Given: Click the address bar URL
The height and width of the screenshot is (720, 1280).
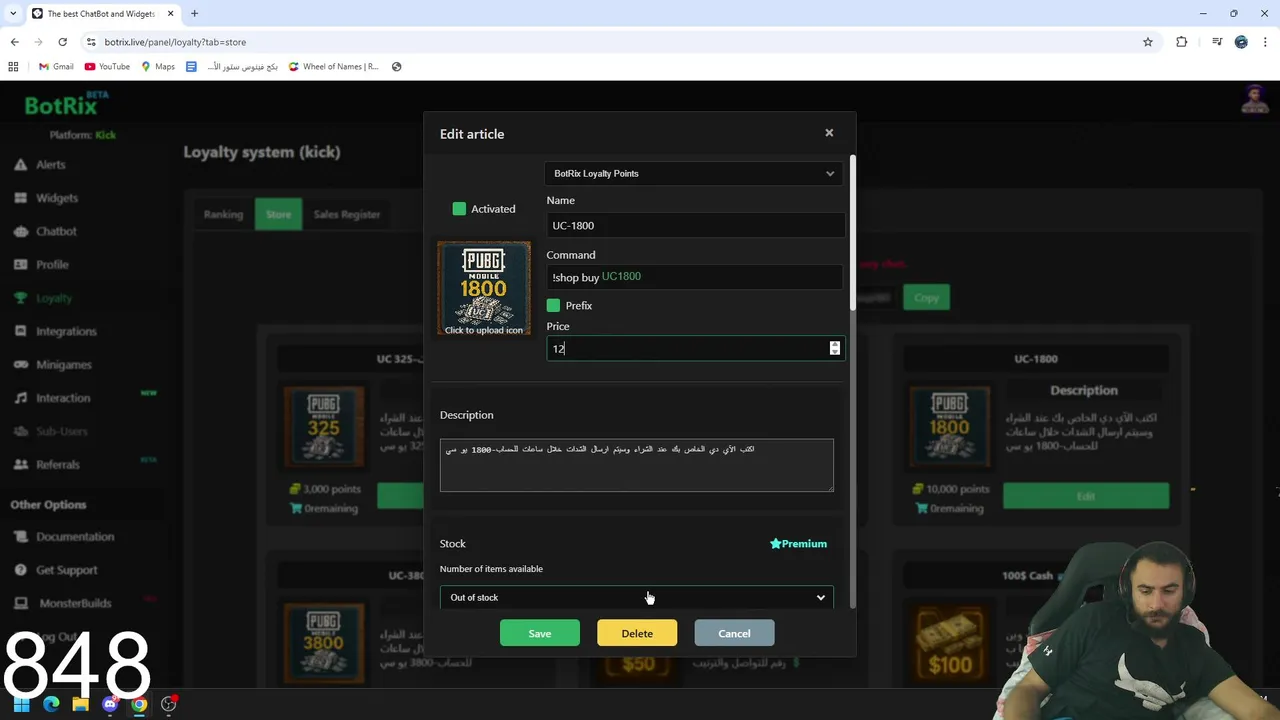Looking at the screenshot, I should click(x=175, y=42).
